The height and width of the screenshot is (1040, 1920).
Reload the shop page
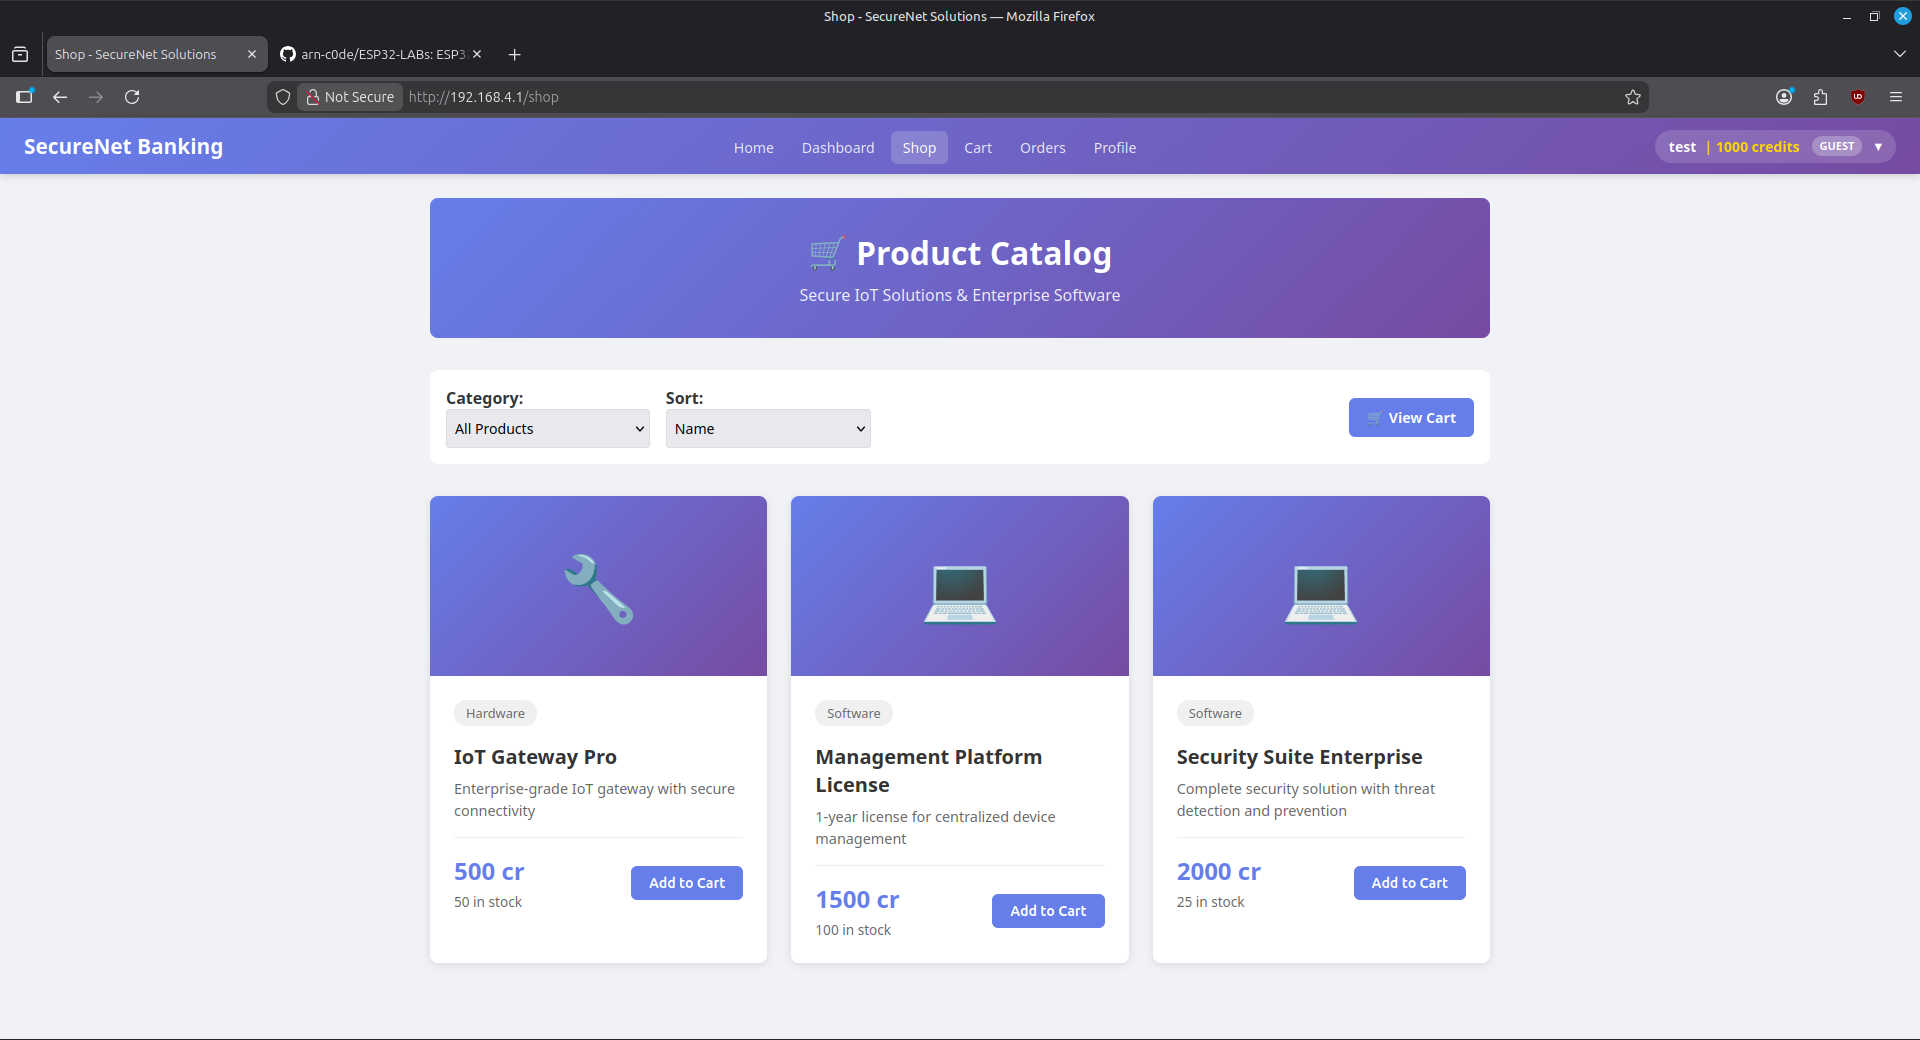pyautogui.click(x=132, y=97)
